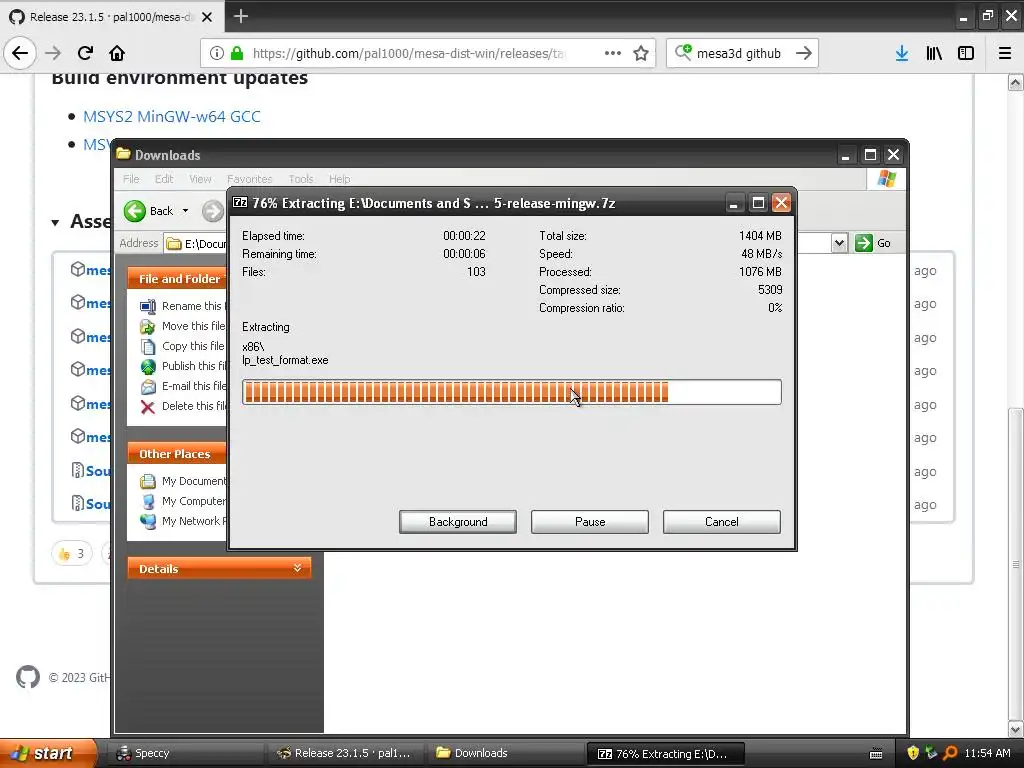Click the mesa3d github search box
Viewport: 1024px width, 768px height.
(739, 53)
